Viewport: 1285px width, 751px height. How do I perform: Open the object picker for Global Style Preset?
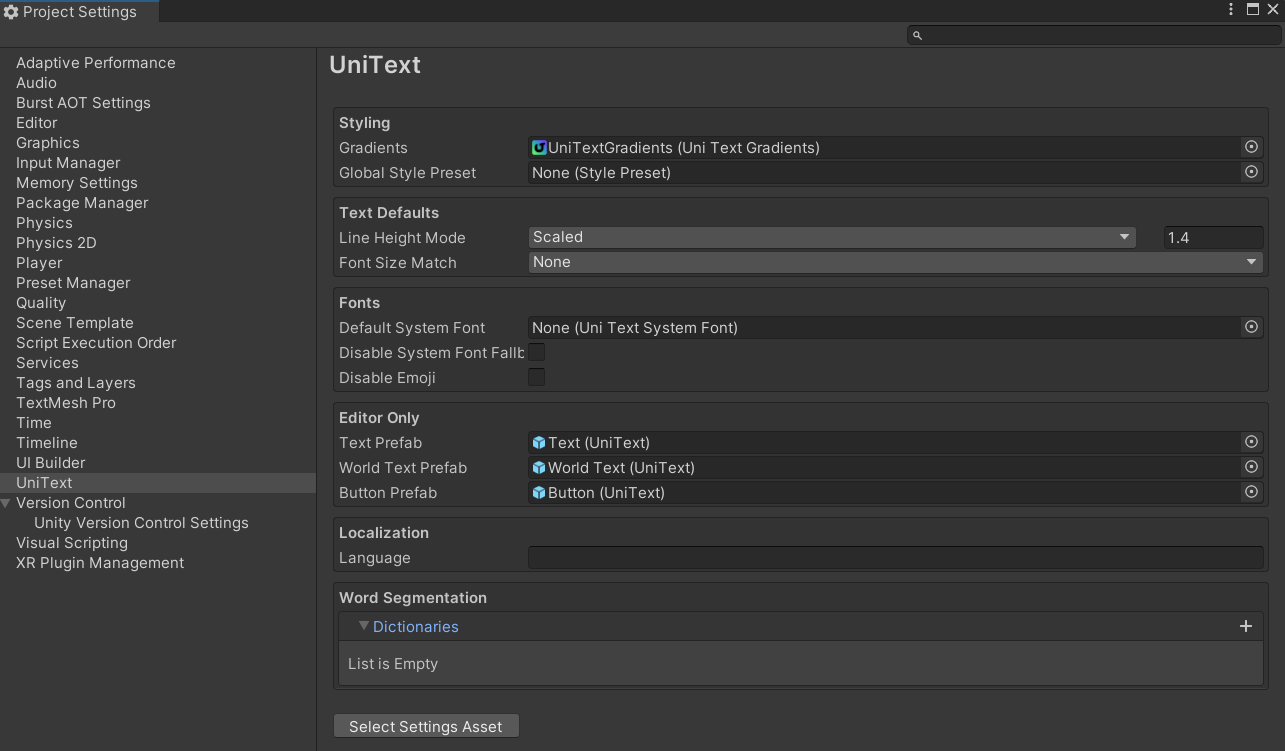(x=1251, y=172)
